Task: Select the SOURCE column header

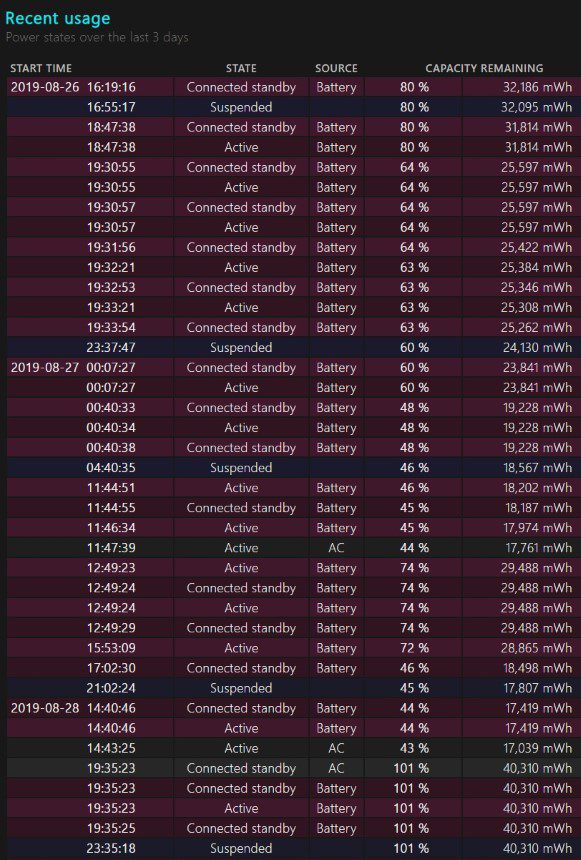Action: tap(336, 68)
